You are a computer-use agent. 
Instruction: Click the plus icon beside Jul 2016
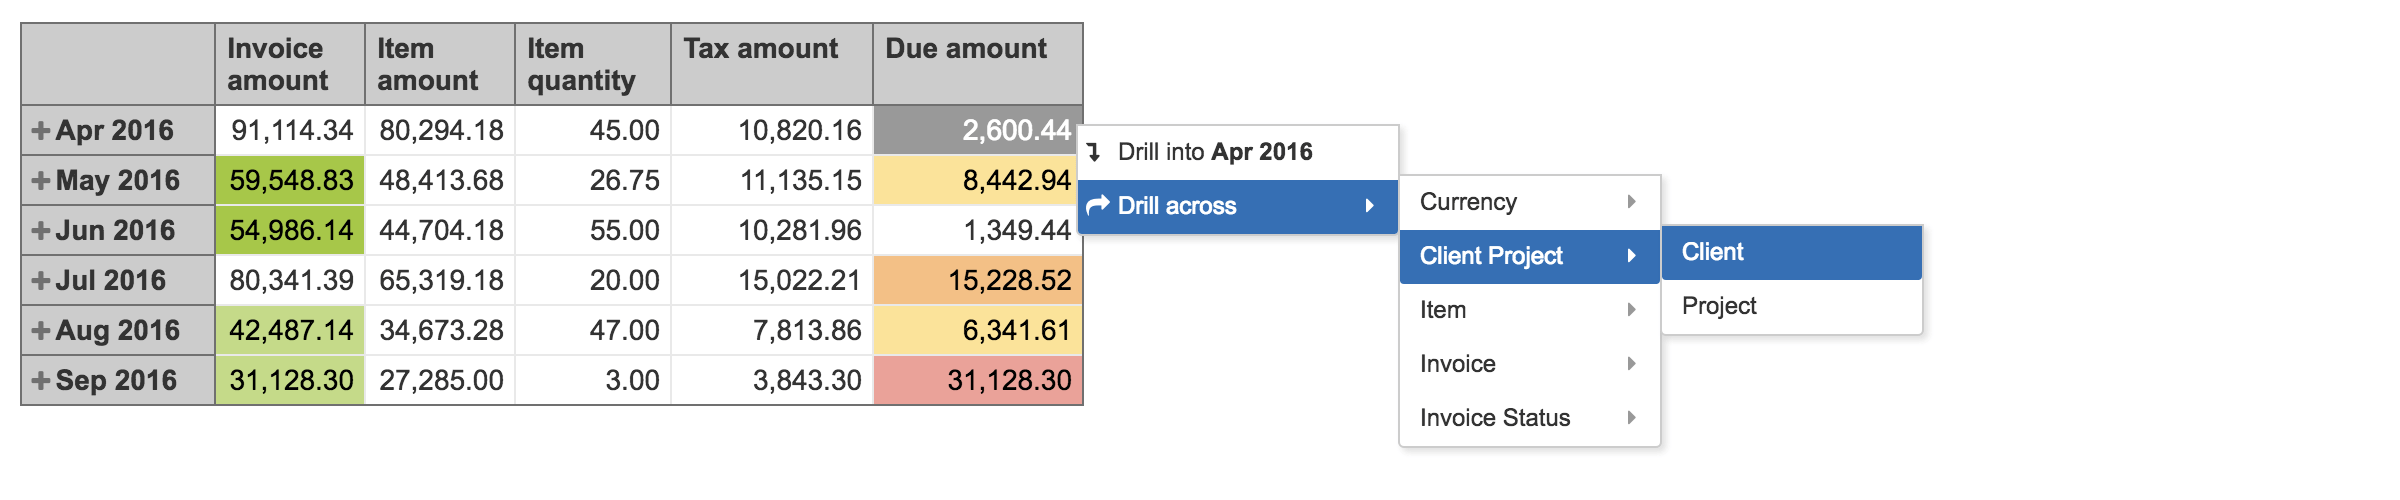[40, 281]
